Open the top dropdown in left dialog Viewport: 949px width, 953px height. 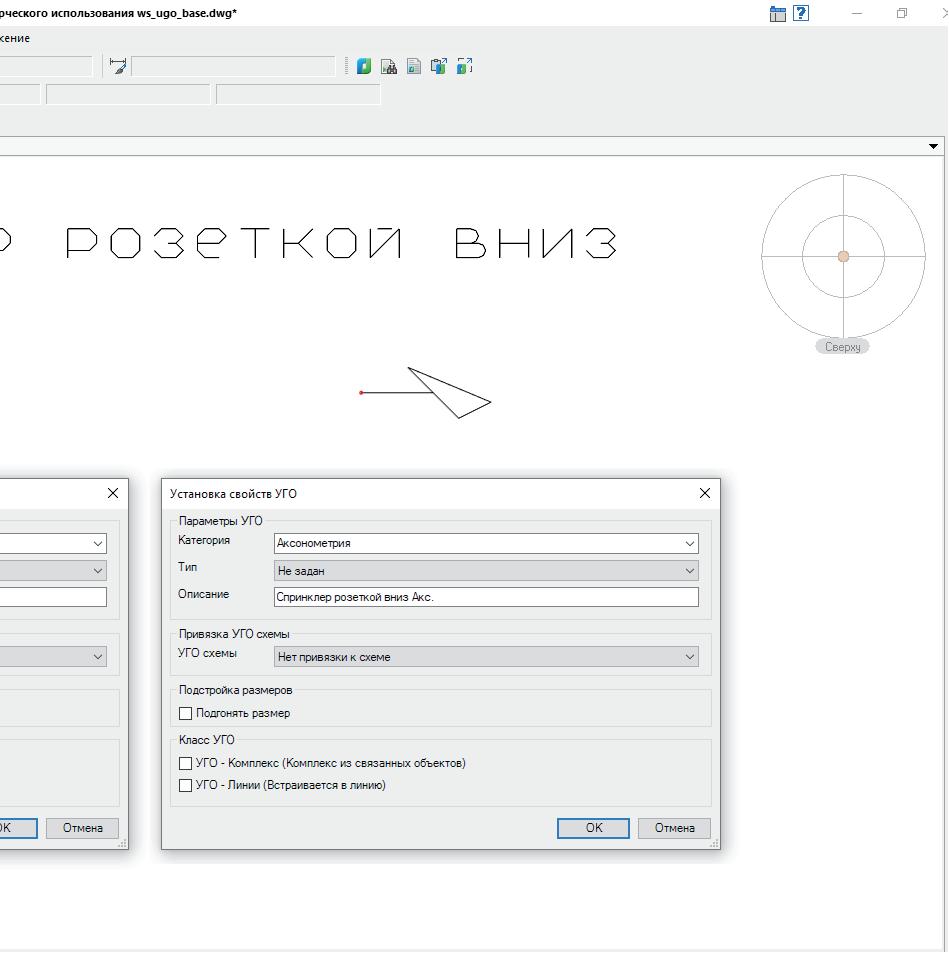[x=53, y=543]
